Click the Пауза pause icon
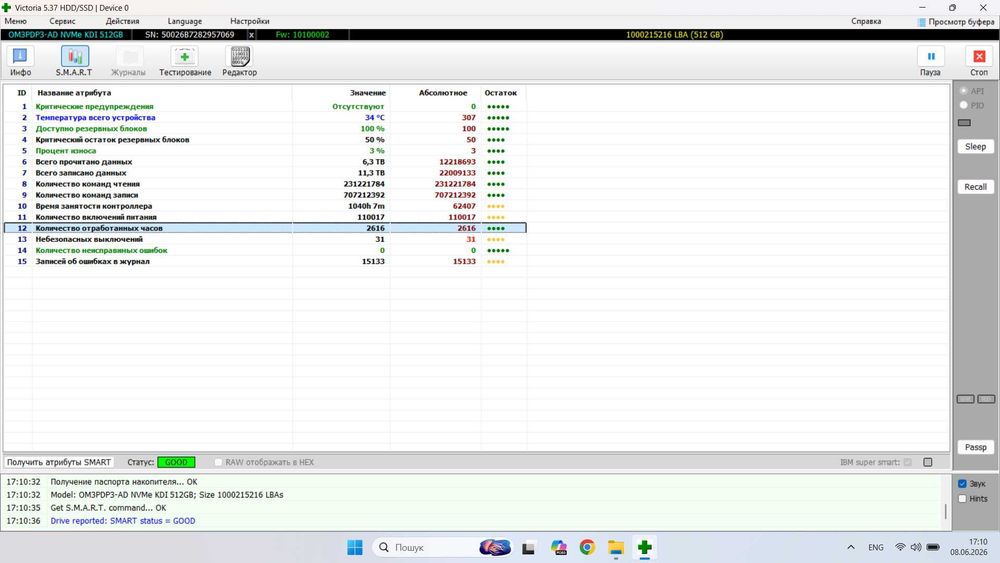 (x=930, y=56)
